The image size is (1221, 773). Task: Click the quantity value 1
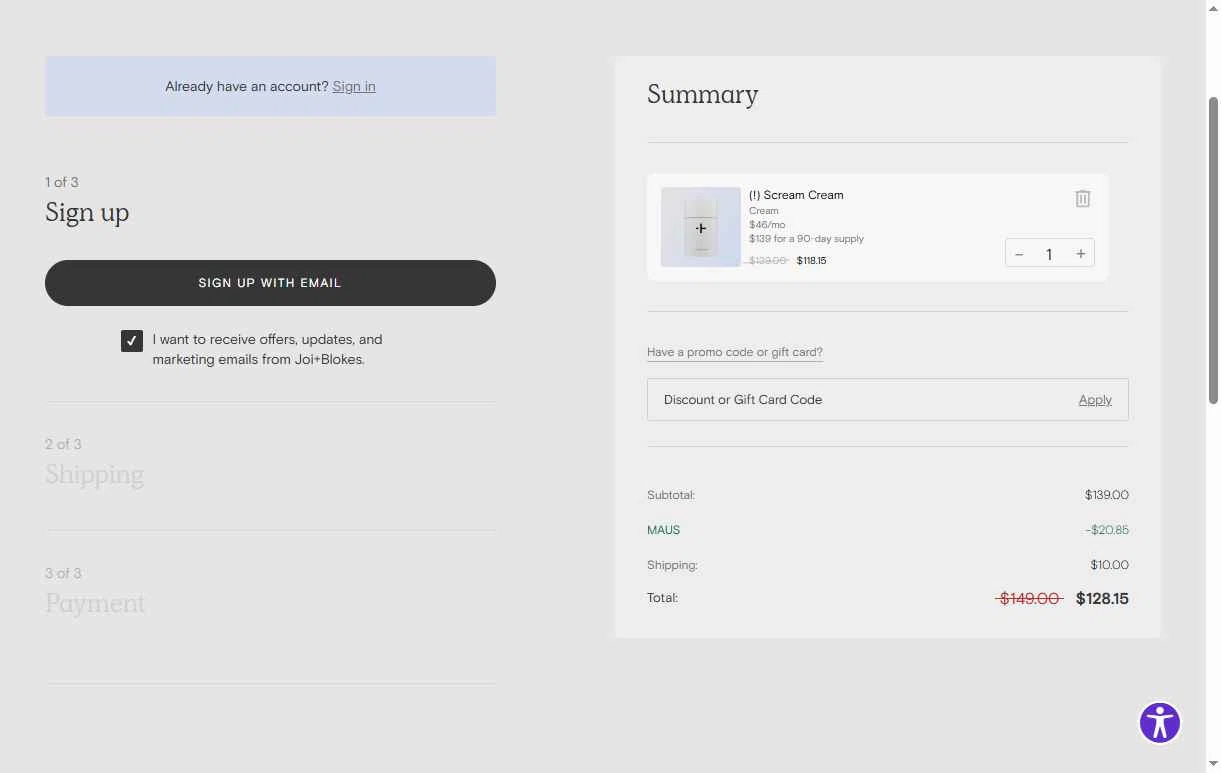click(x=1049, y=254)
